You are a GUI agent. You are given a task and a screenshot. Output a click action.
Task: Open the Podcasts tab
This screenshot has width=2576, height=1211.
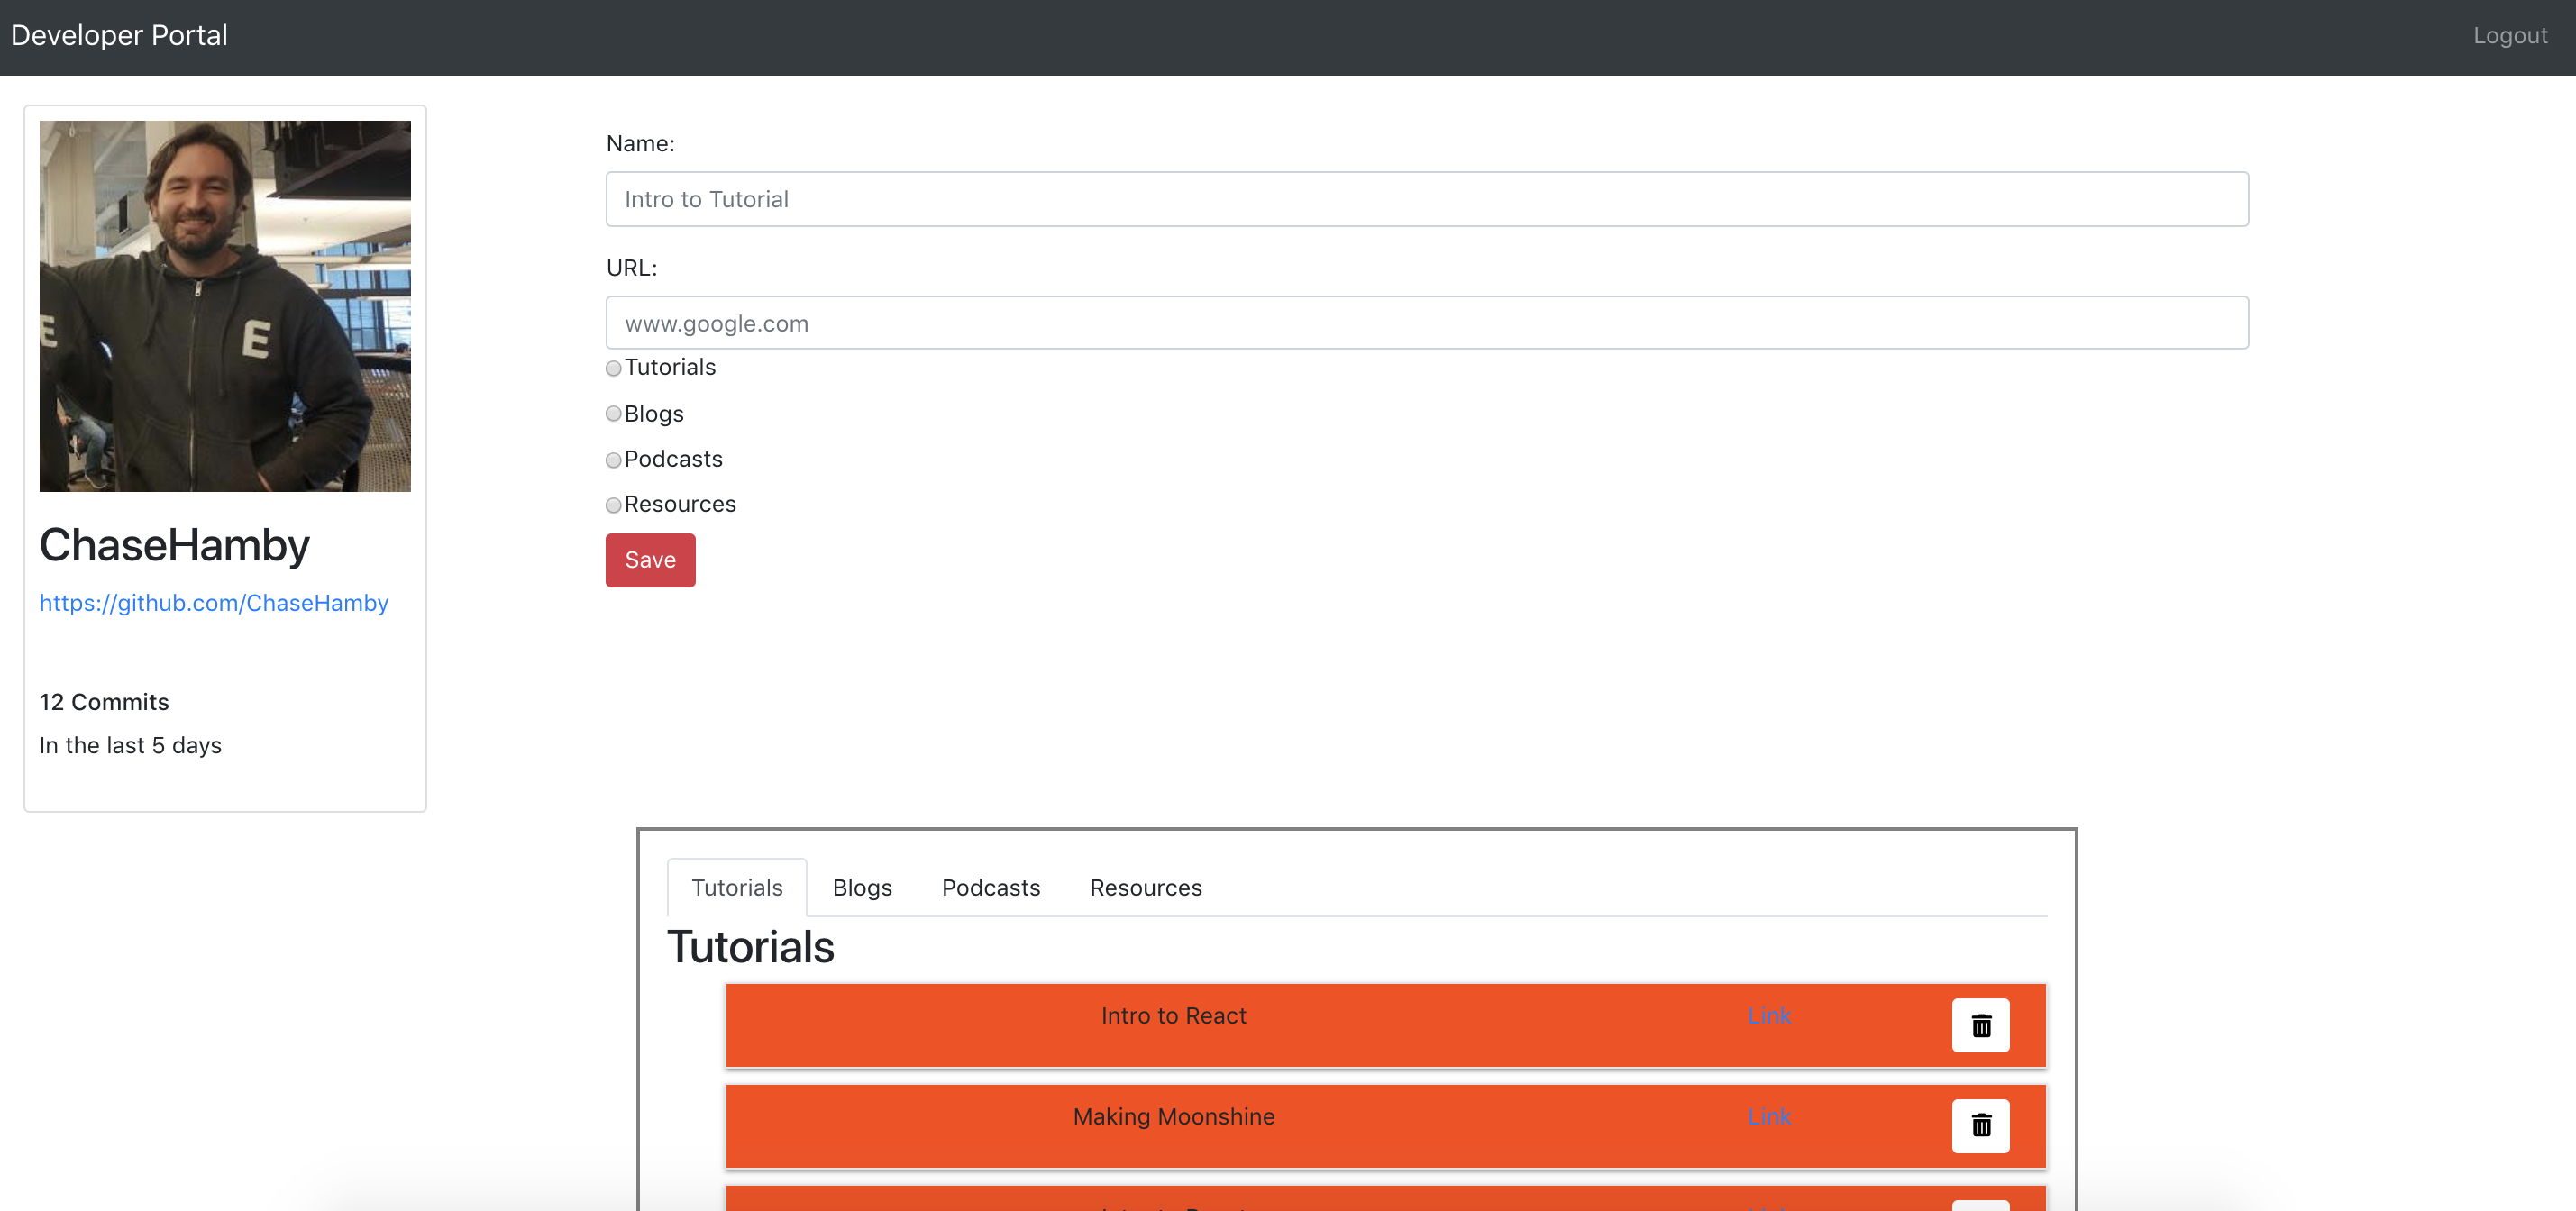(x=991, y=887)
